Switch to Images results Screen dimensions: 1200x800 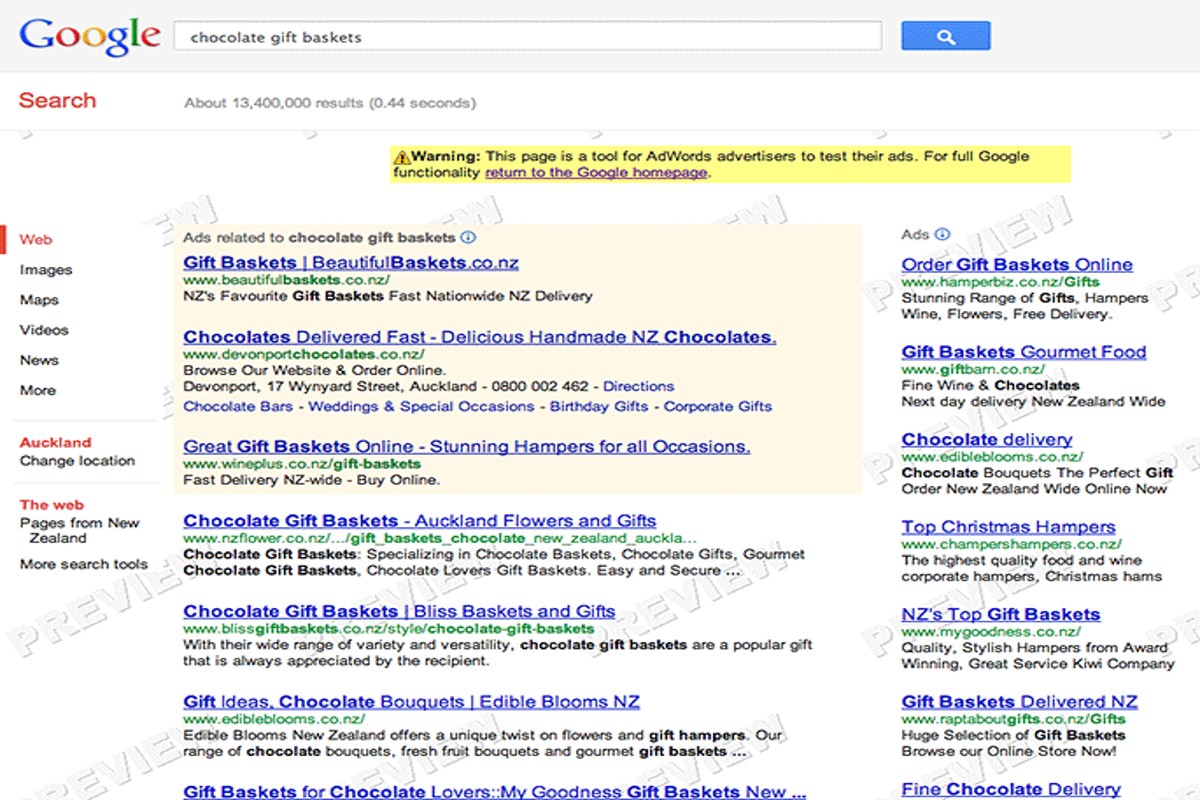pos(46,270)
